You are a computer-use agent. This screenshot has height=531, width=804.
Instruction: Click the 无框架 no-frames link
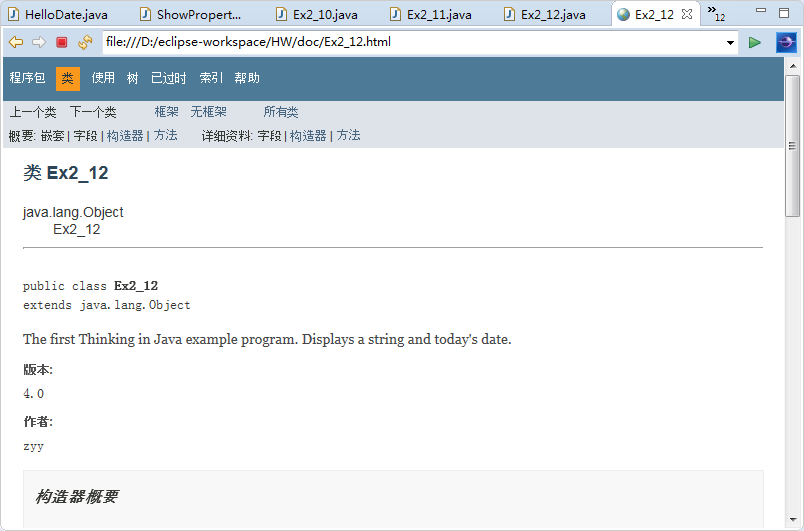click(208, 112)
